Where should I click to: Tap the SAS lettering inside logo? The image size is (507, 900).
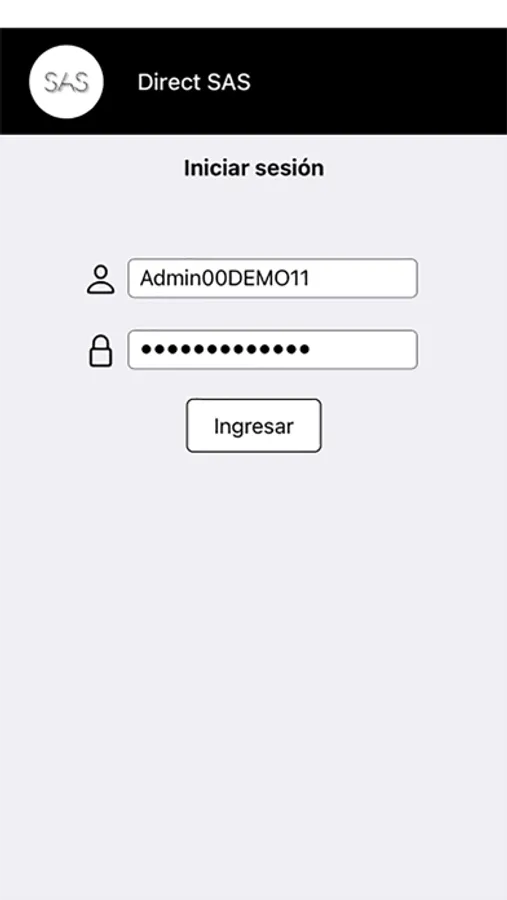click(x=67, y=83)
